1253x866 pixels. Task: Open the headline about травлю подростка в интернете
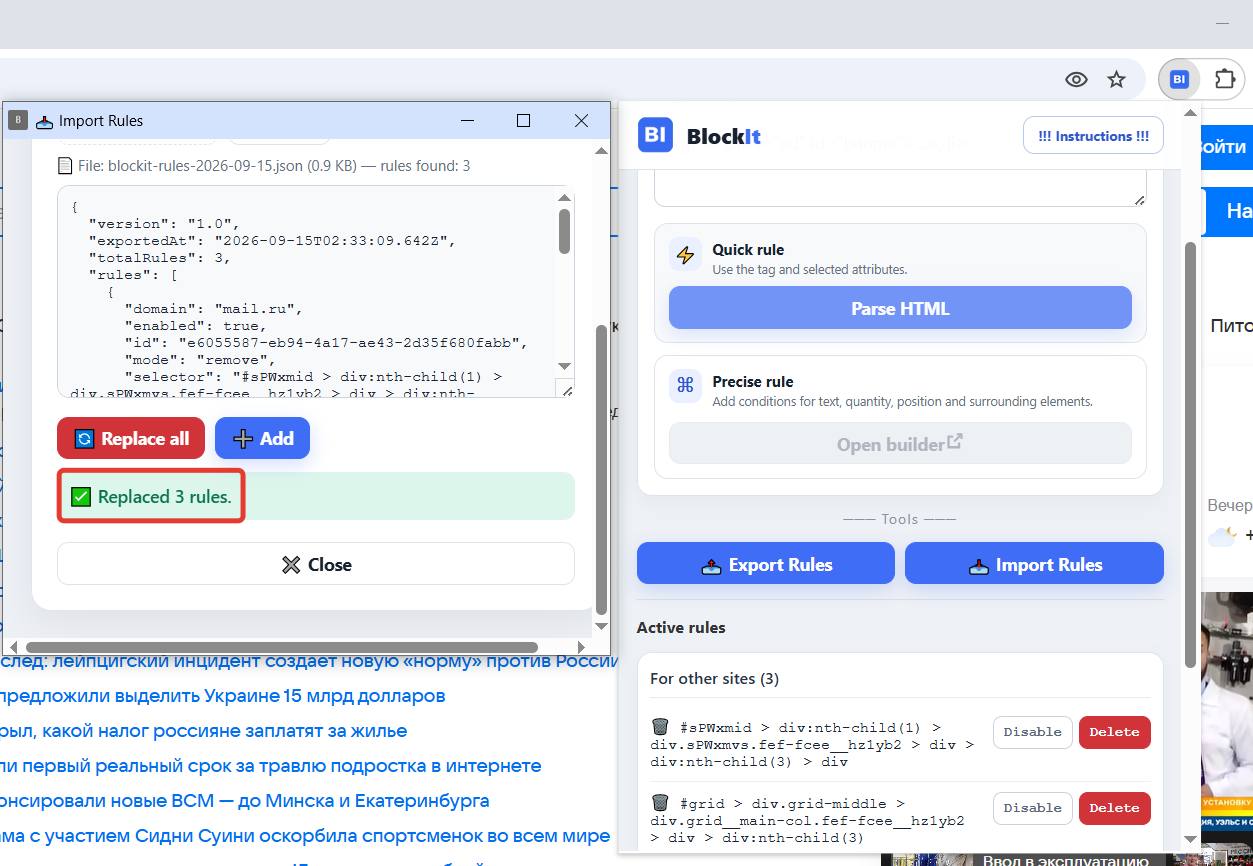270,765
